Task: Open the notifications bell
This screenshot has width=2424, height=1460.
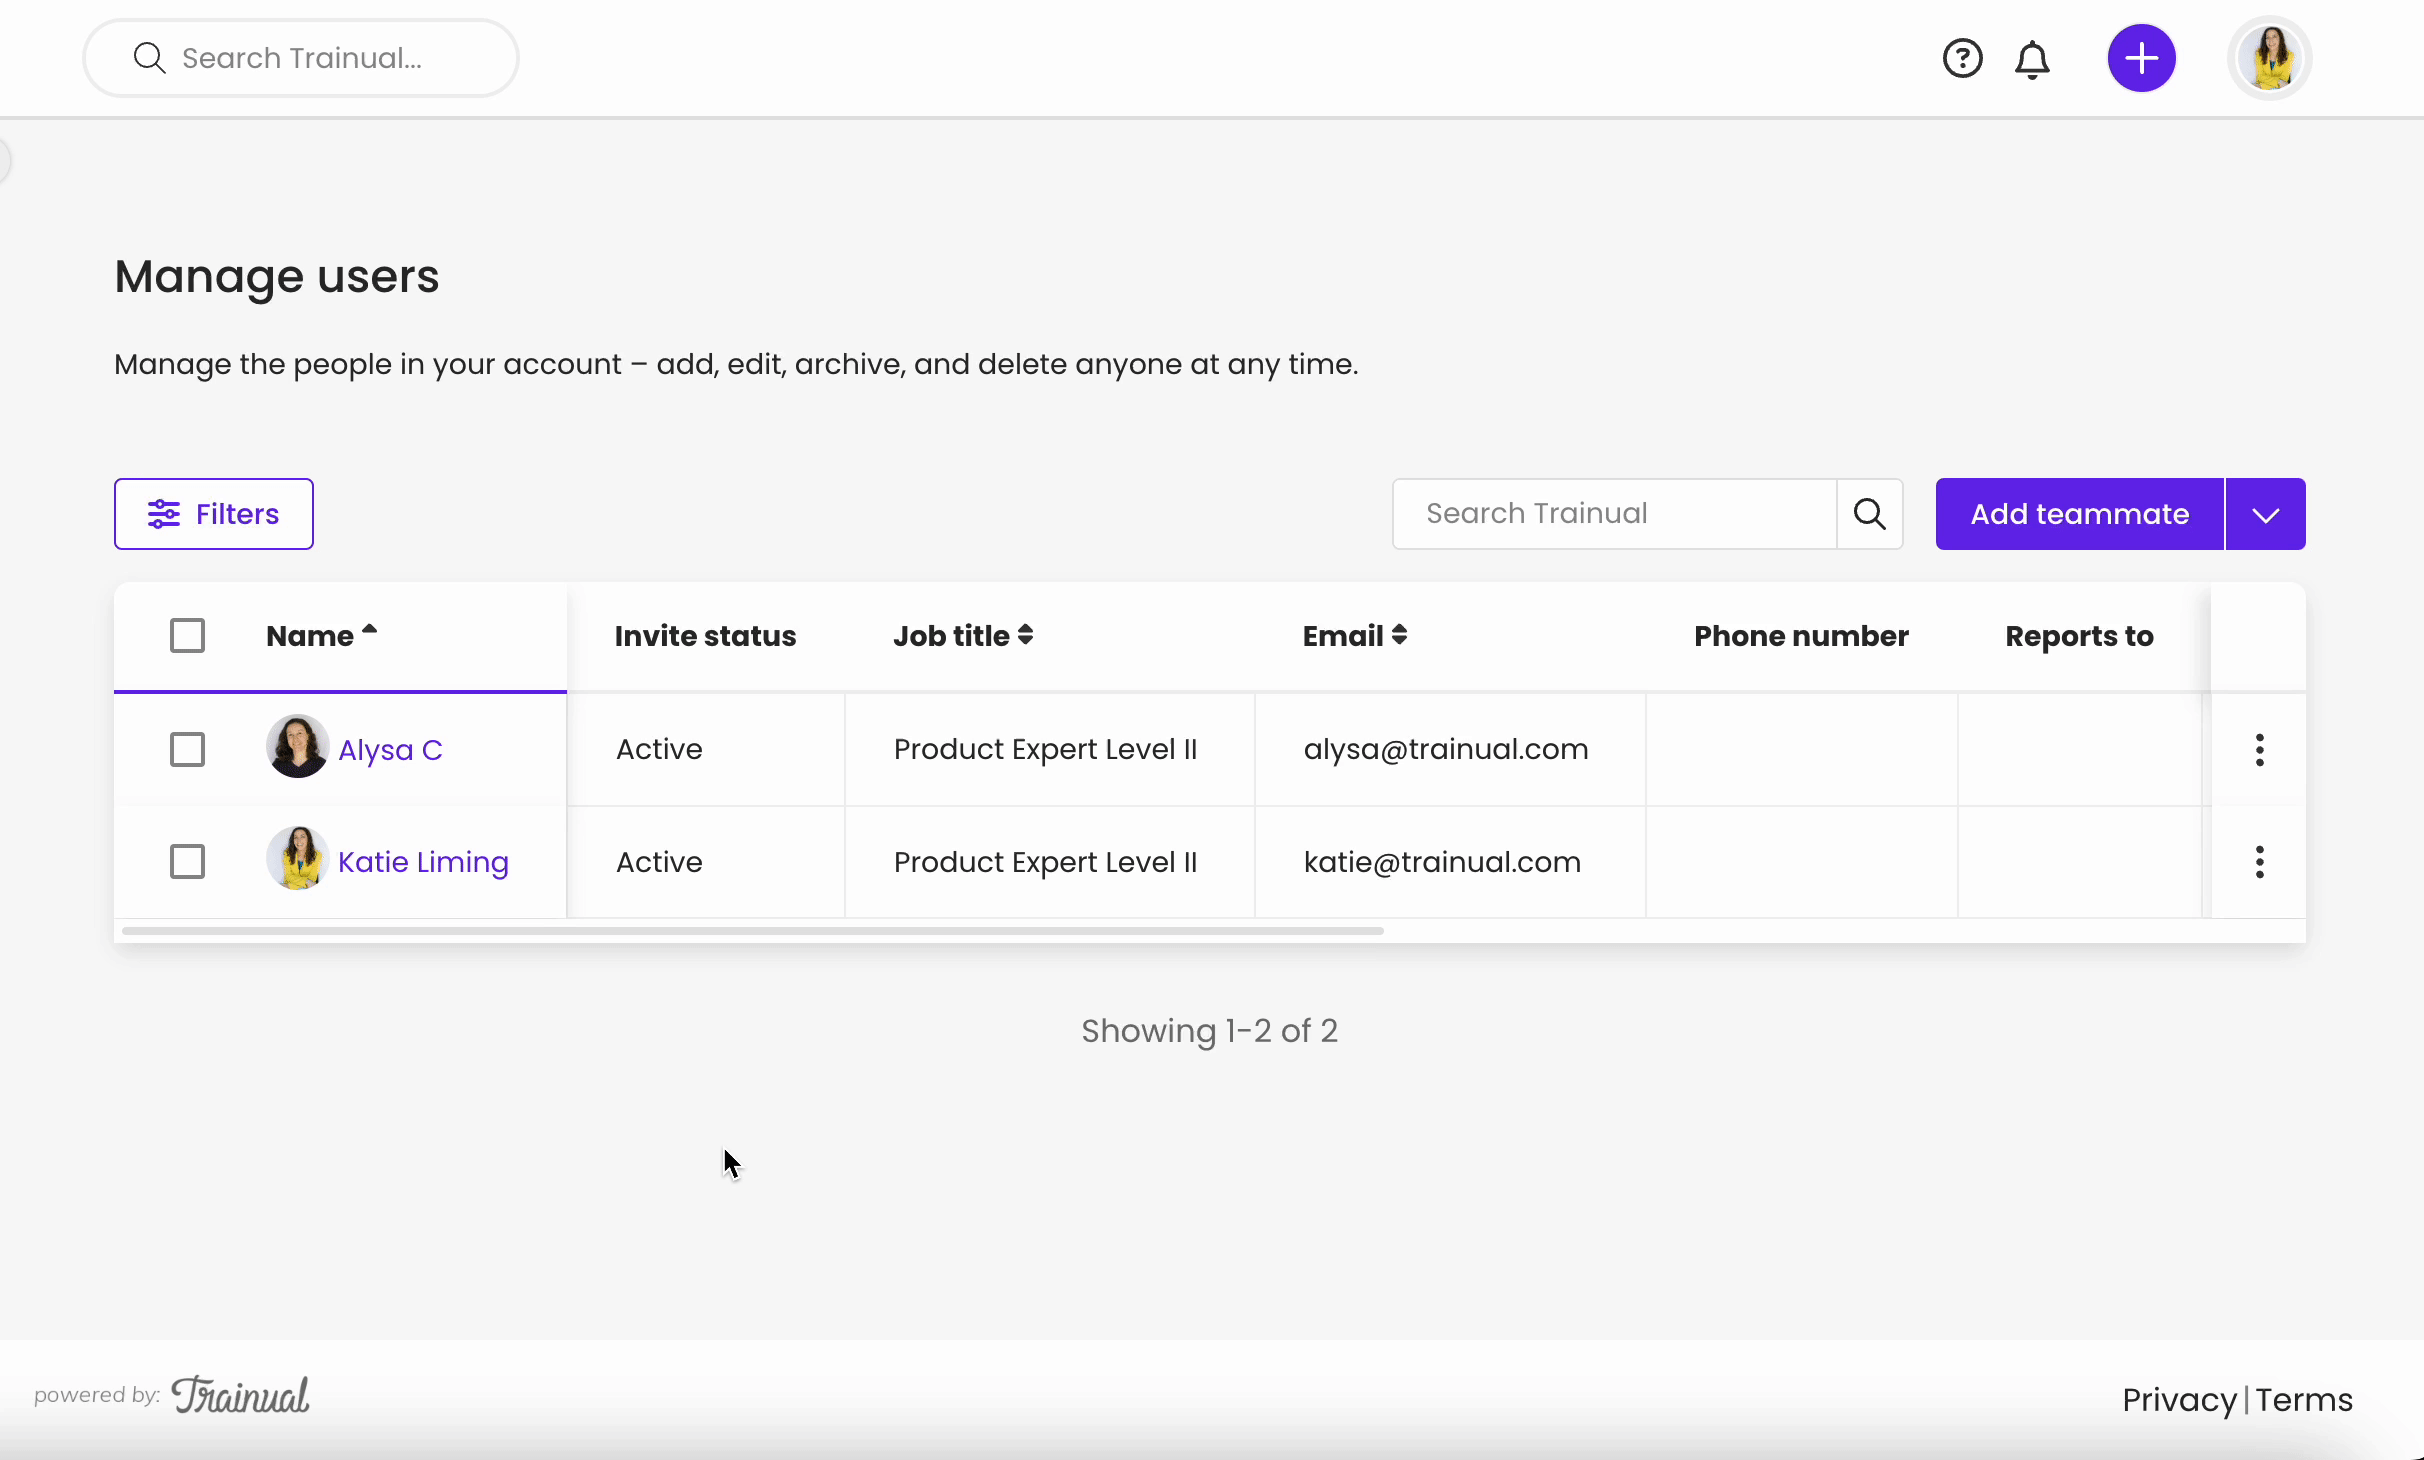Action: (x=2032, y=59)
